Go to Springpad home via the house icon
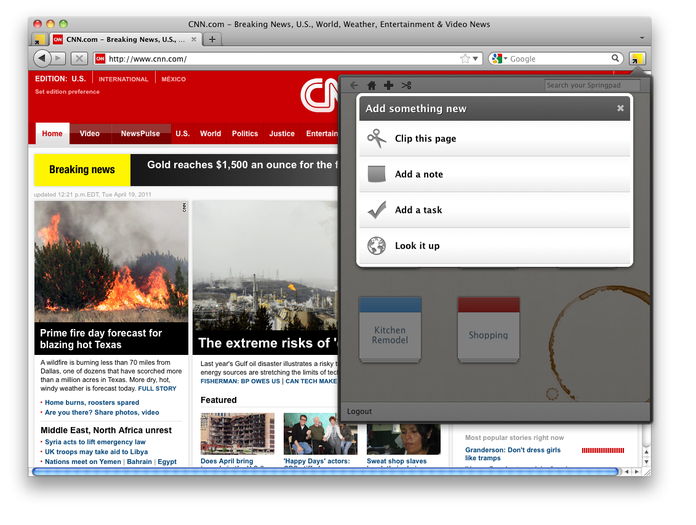The image size is (696, 525). [372, 86]
